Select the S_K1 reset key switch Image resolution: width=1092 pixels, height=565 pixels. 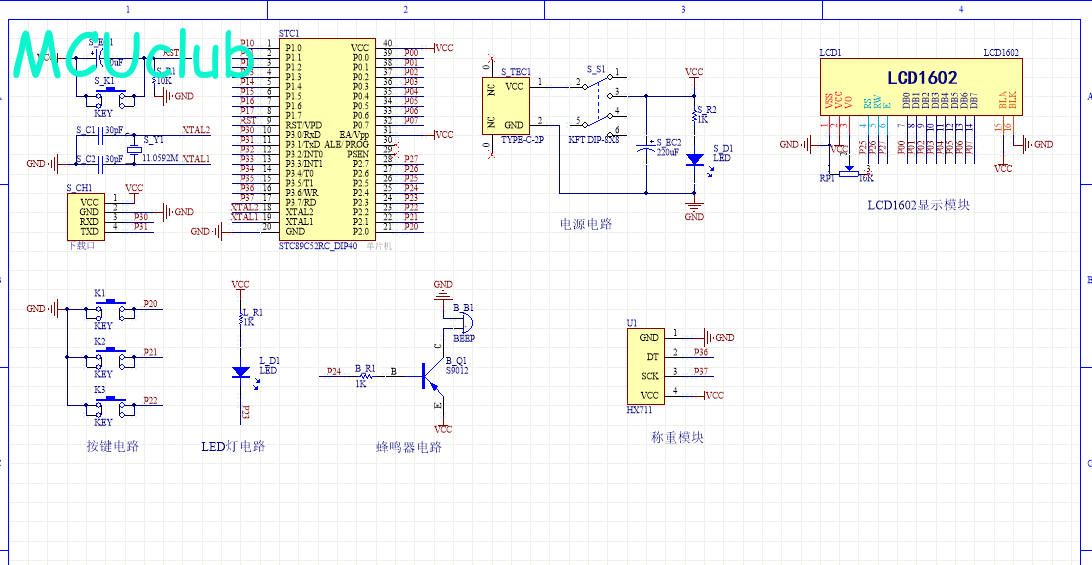coord(107,97)
